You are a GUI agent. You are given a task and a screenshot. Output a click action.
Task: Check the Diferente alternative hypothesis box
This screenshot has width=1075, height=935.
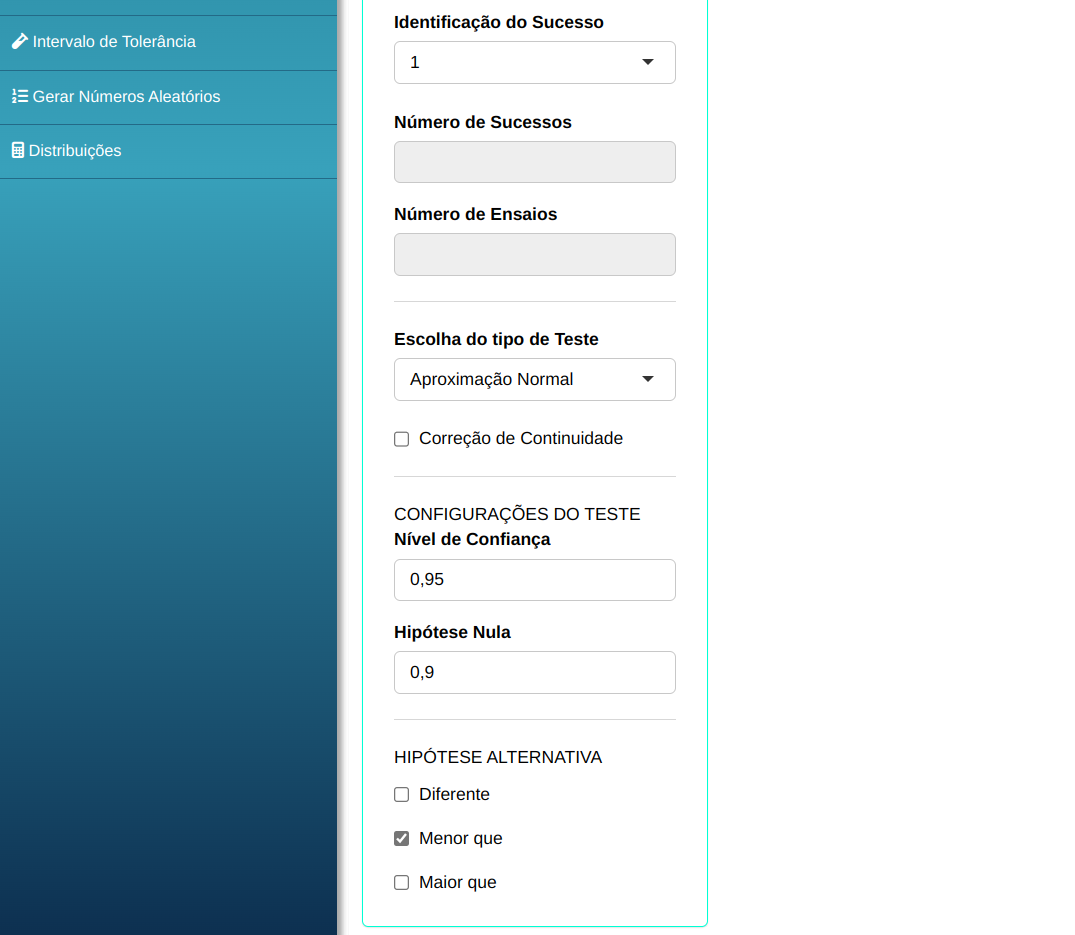click(x=402, y=795)
